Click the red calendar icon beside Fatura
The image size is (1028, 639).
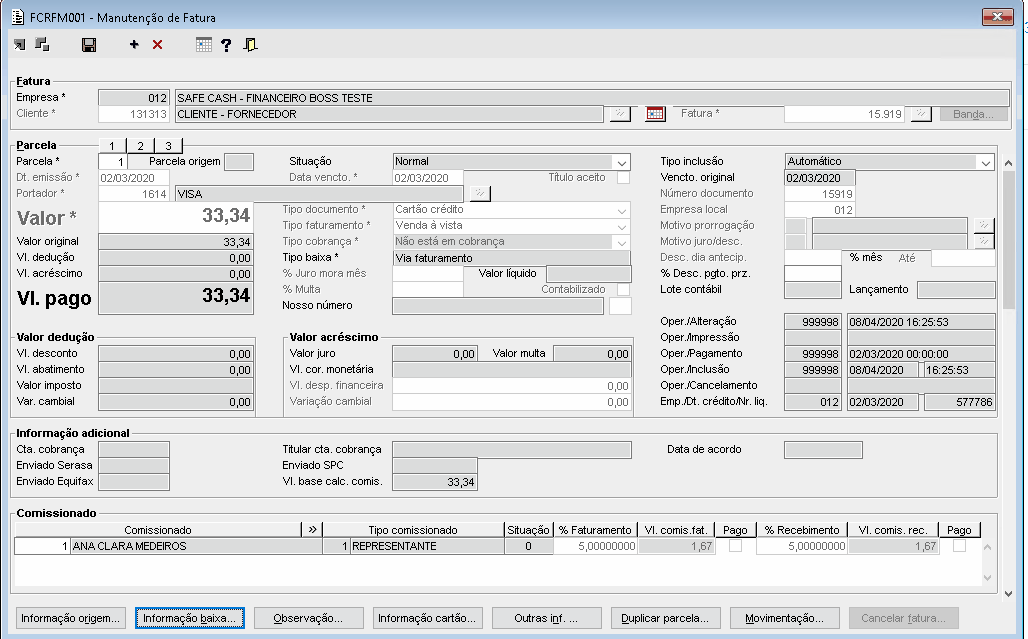tap(655, 114)
